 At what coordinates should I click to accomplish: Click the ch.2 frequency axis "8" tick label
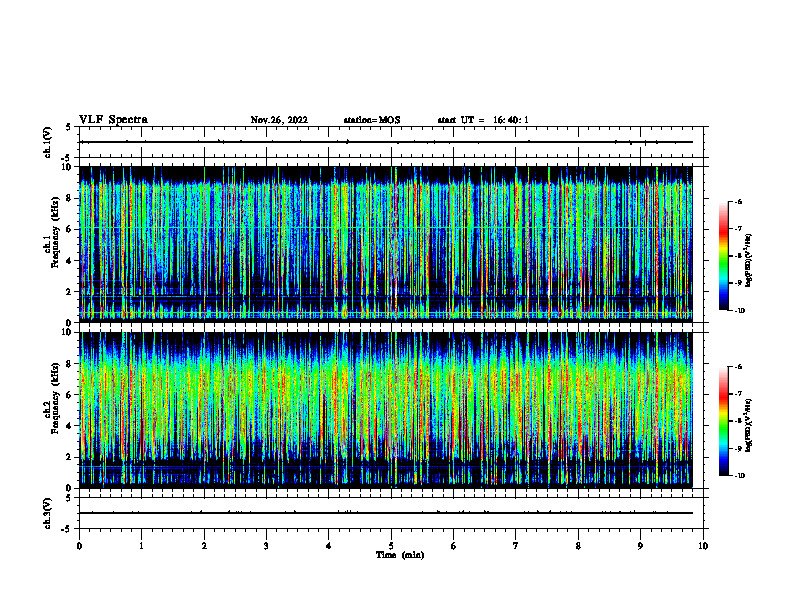pyautogui.click(x=70, y=364)
